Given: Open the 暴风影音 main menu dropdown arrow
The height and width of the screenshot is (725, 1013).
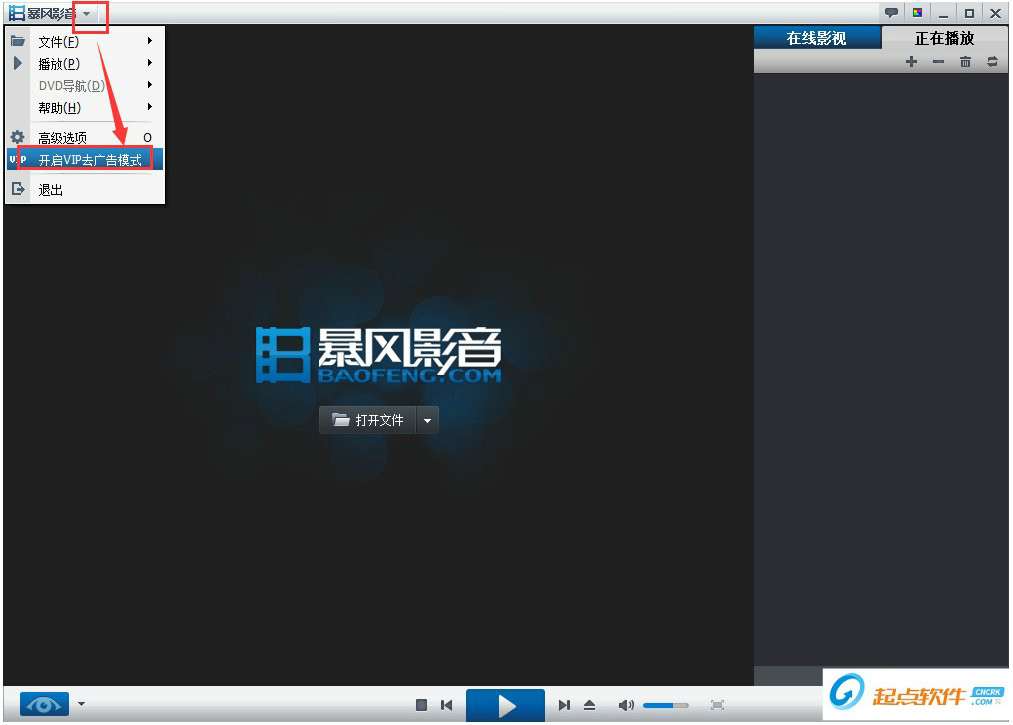Looking at the screenshot, I should [87, 14].
